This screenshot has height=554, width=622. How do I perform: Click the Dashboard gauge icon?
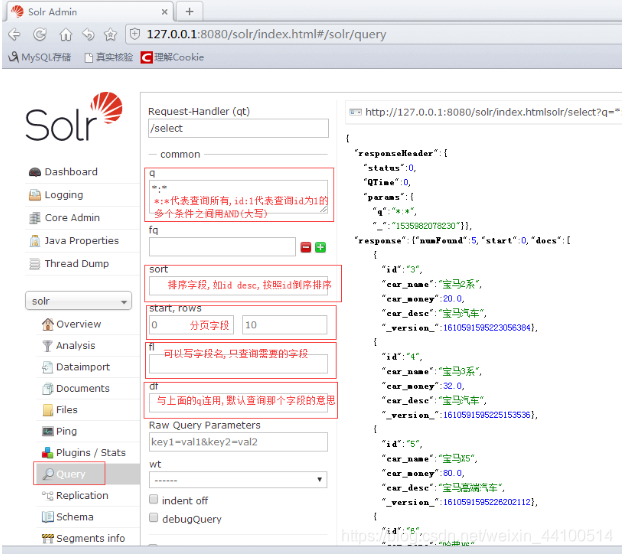pos(35,172)
